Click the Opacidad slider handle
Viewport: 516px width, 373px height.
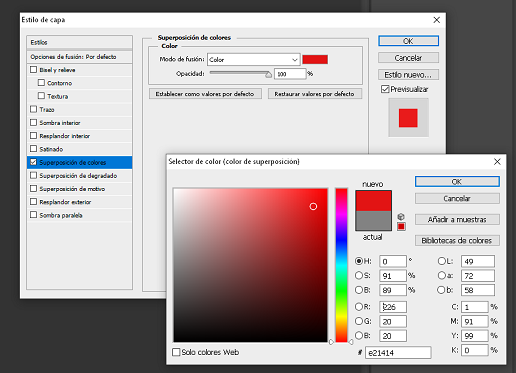coord(268,75)
